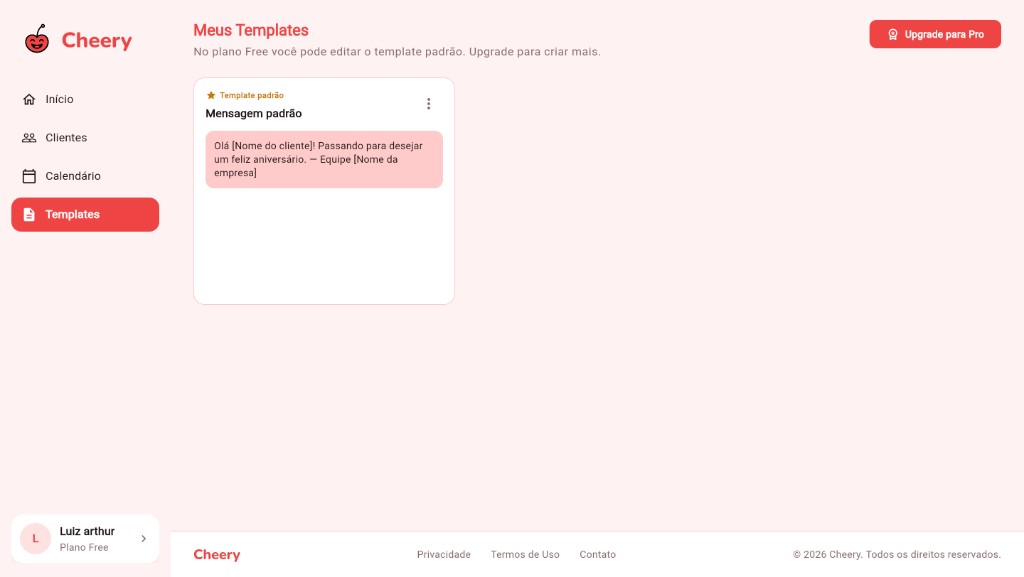This screenshot has width=1024, height=577.
Task: Click the Luiz arthur user name
Action: point(87,531)
